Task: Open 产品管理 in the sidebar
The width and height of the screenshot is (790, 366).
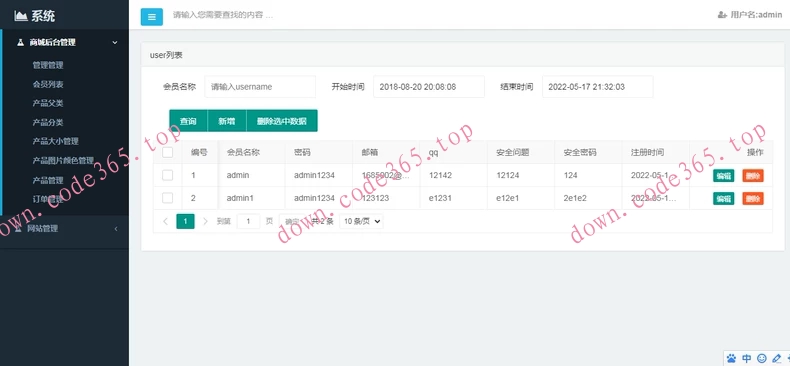Action: 48,180
